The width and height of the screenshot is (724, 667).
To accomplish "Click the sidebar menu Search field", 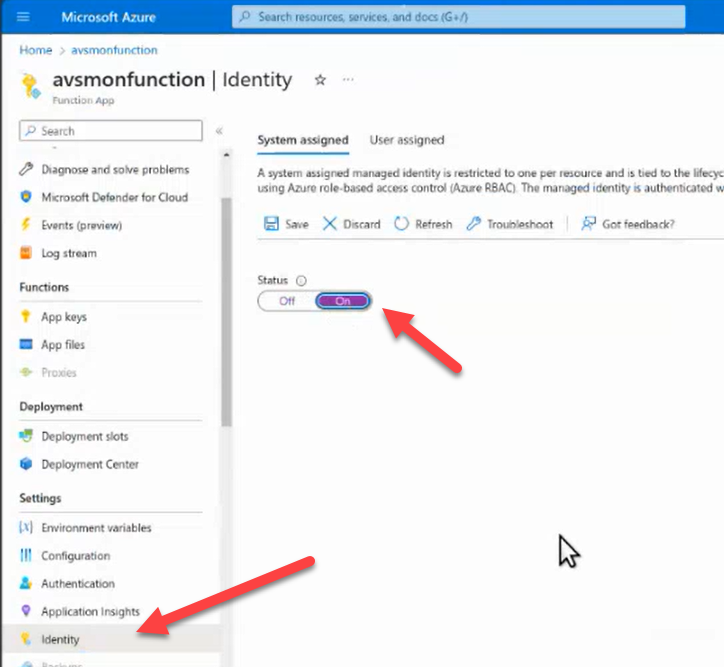I will click(111, 131).
